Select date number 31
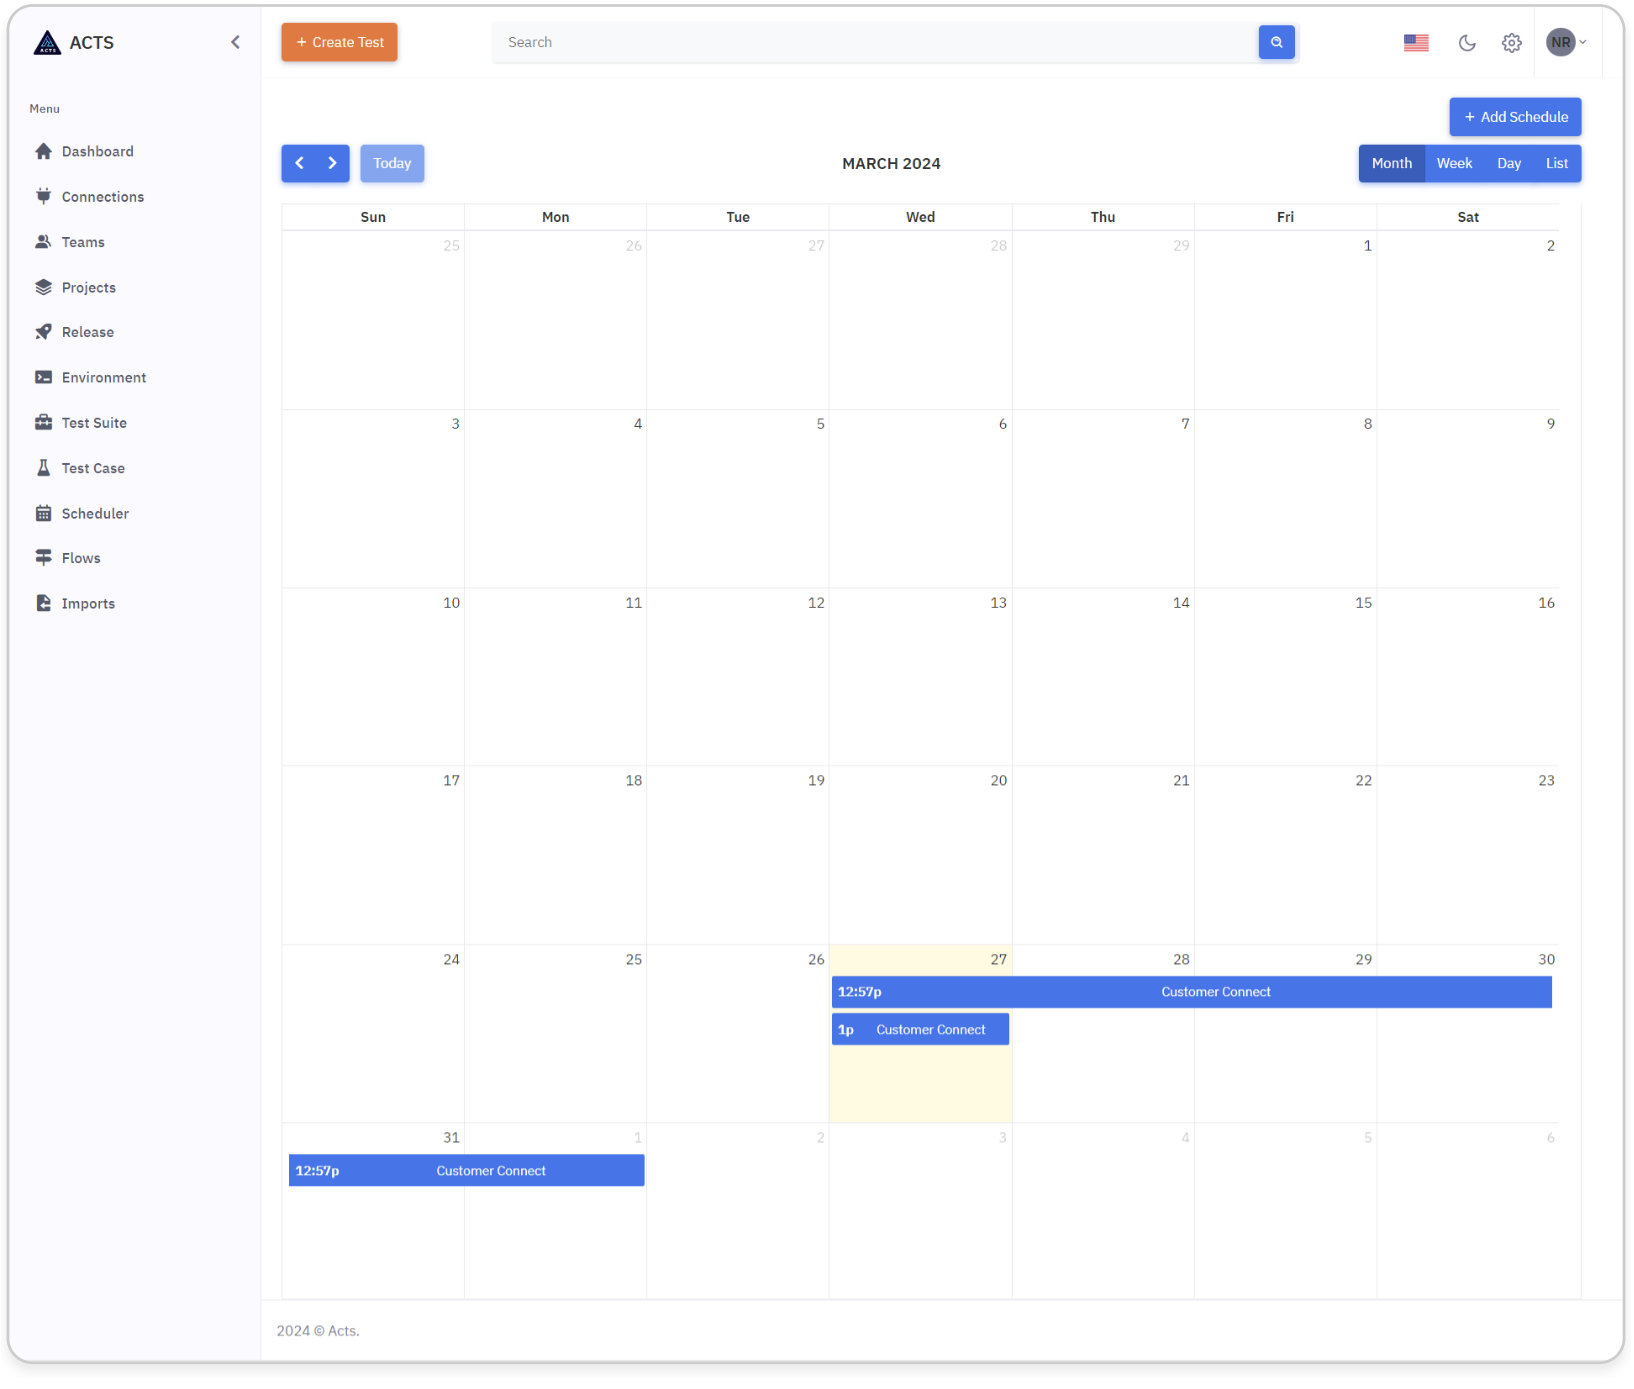1634x1389 pixels. point(451,1138)
